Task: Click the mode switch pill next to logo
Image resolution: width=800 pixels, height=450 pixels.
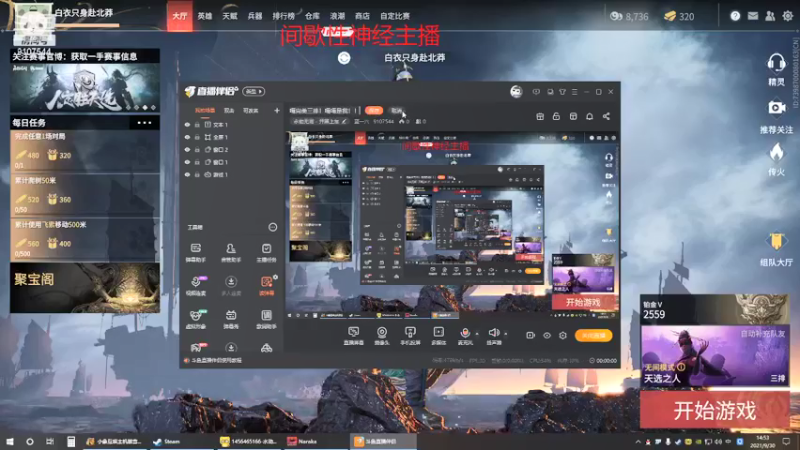Action: 254,91
